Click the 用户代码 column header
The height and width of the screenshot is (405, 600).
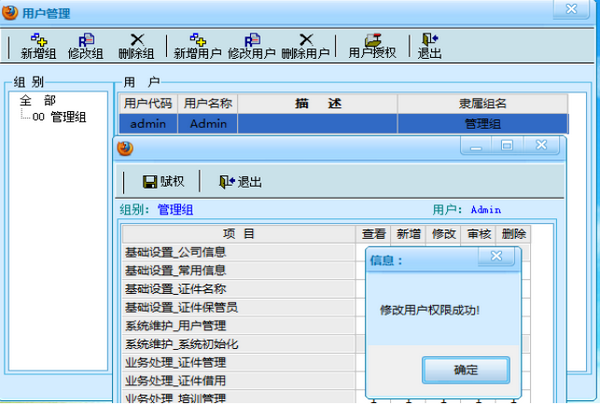click(148, 104)
